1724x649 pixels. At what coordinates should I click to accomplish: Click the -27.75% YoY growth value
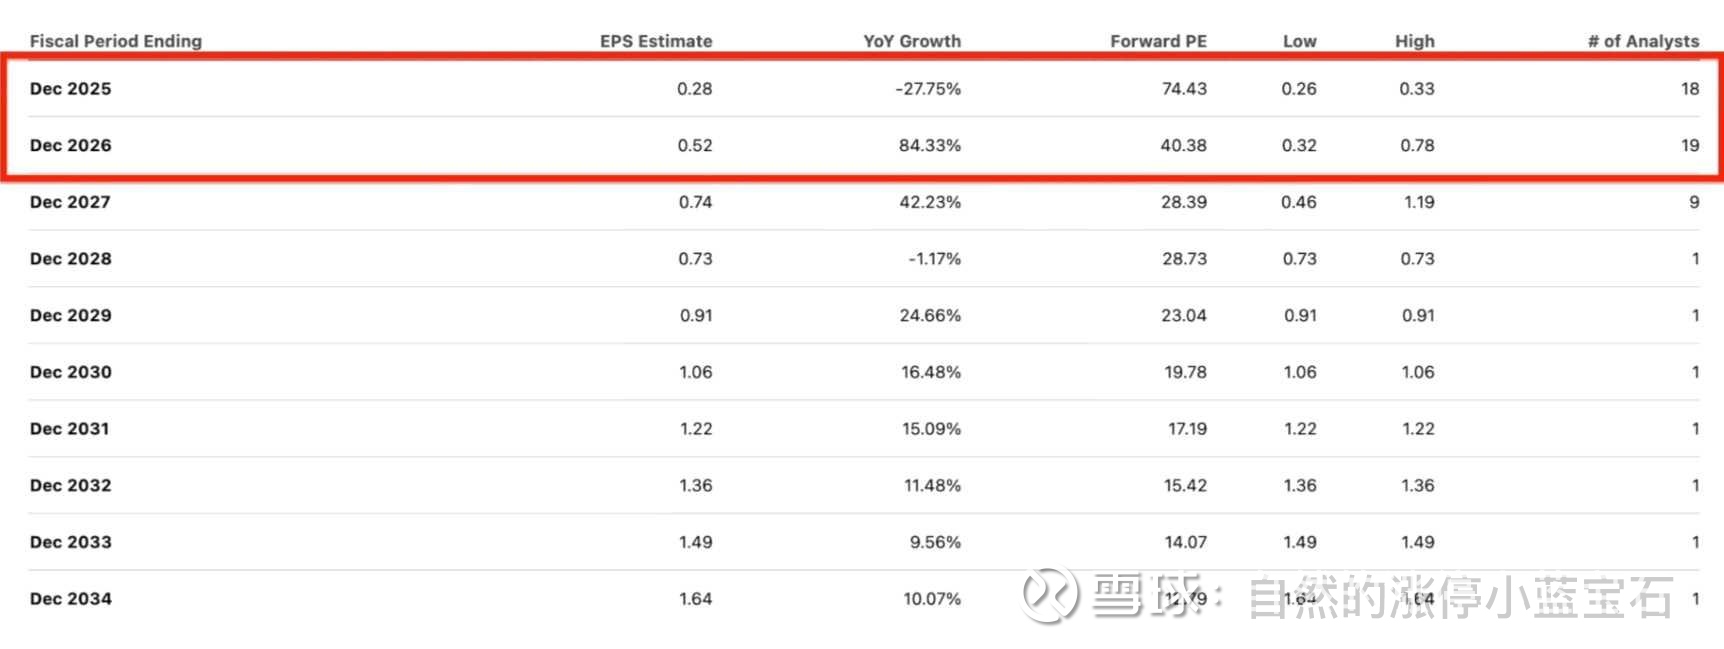928,88
